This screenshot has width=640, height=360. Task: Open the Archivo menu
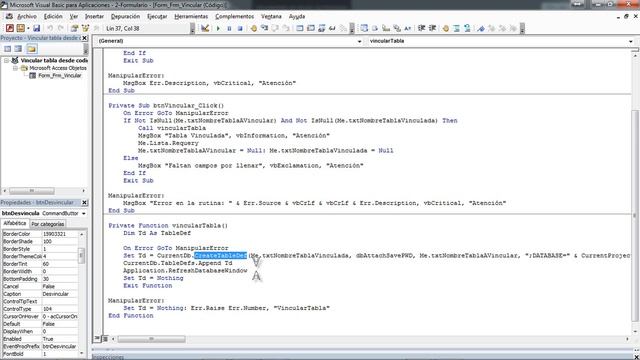27,16
